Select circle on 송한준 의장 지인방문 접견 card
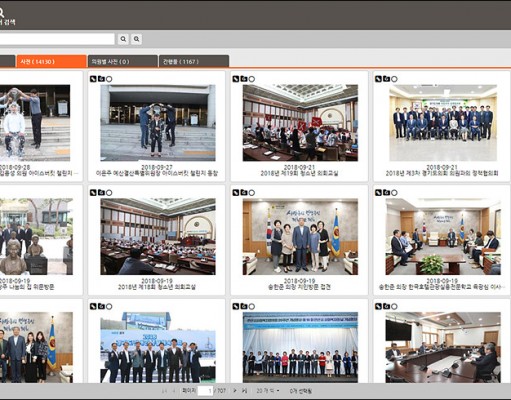The image size is (511, 400). pyautogui.click(x=252, y=193)
